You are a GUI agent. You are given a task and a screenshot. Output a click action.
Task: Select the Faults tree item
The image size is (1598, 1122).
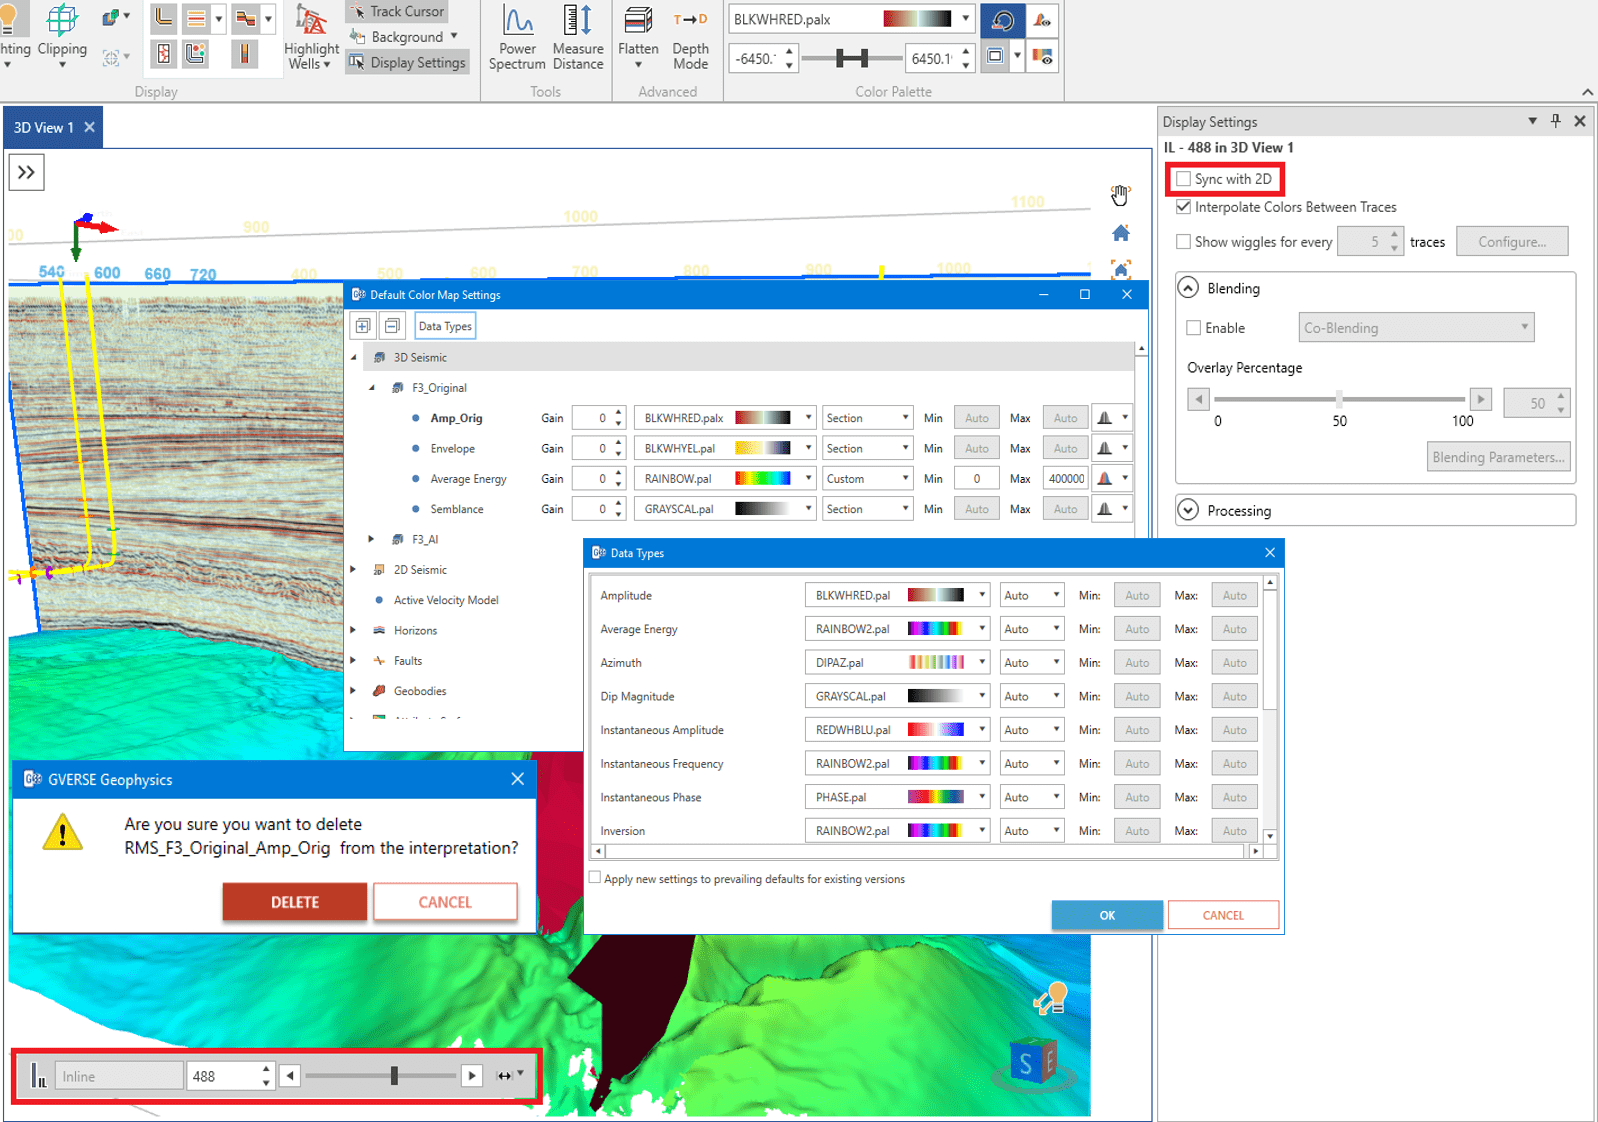pos(408,661)
